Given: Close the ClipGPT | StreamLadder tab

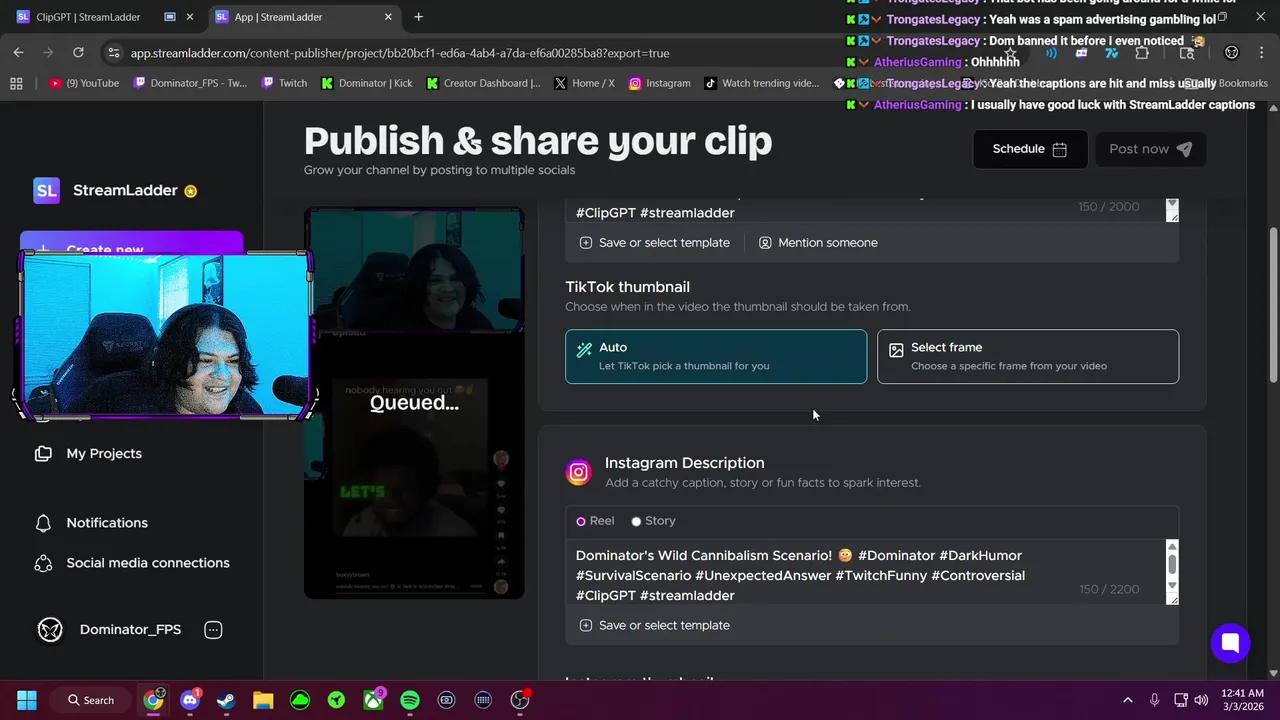Looking at the screenshot, I should coord(190,17).
